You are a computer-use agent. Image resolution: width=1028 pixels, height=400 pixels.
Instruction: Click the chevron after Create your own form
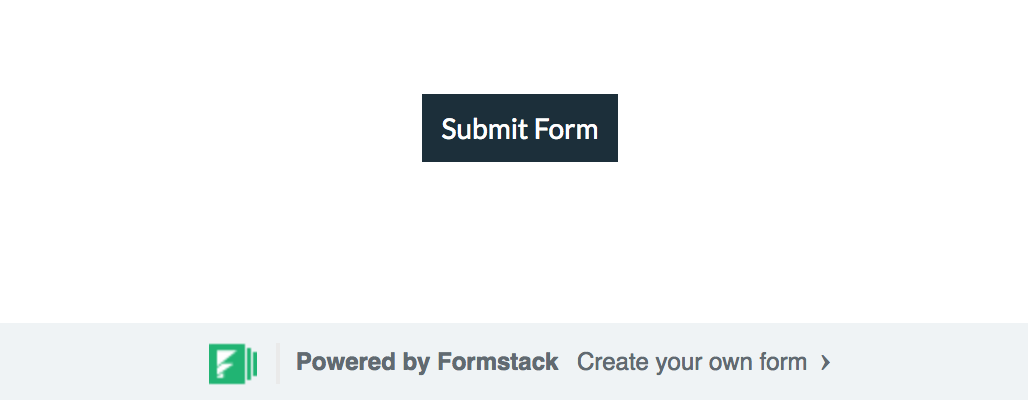pyautogui.click(x=825, y=362)
